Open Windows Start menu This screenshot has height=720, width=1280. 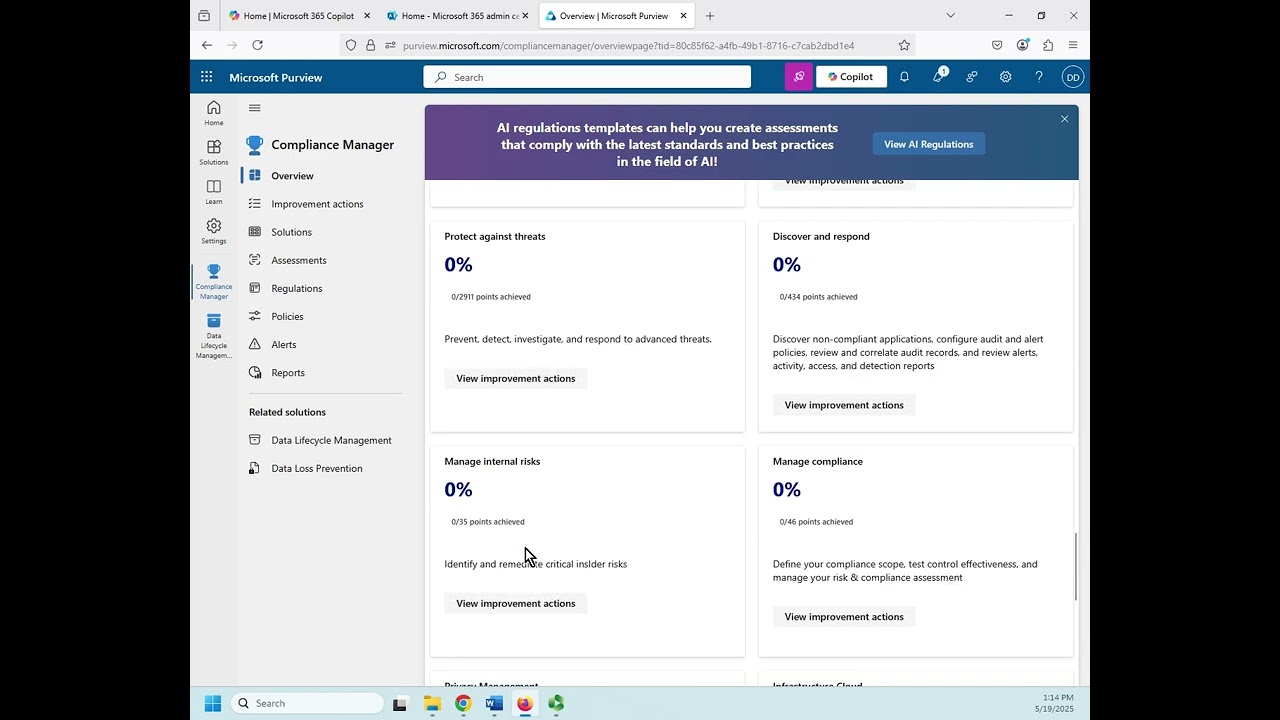pos(213,703)
